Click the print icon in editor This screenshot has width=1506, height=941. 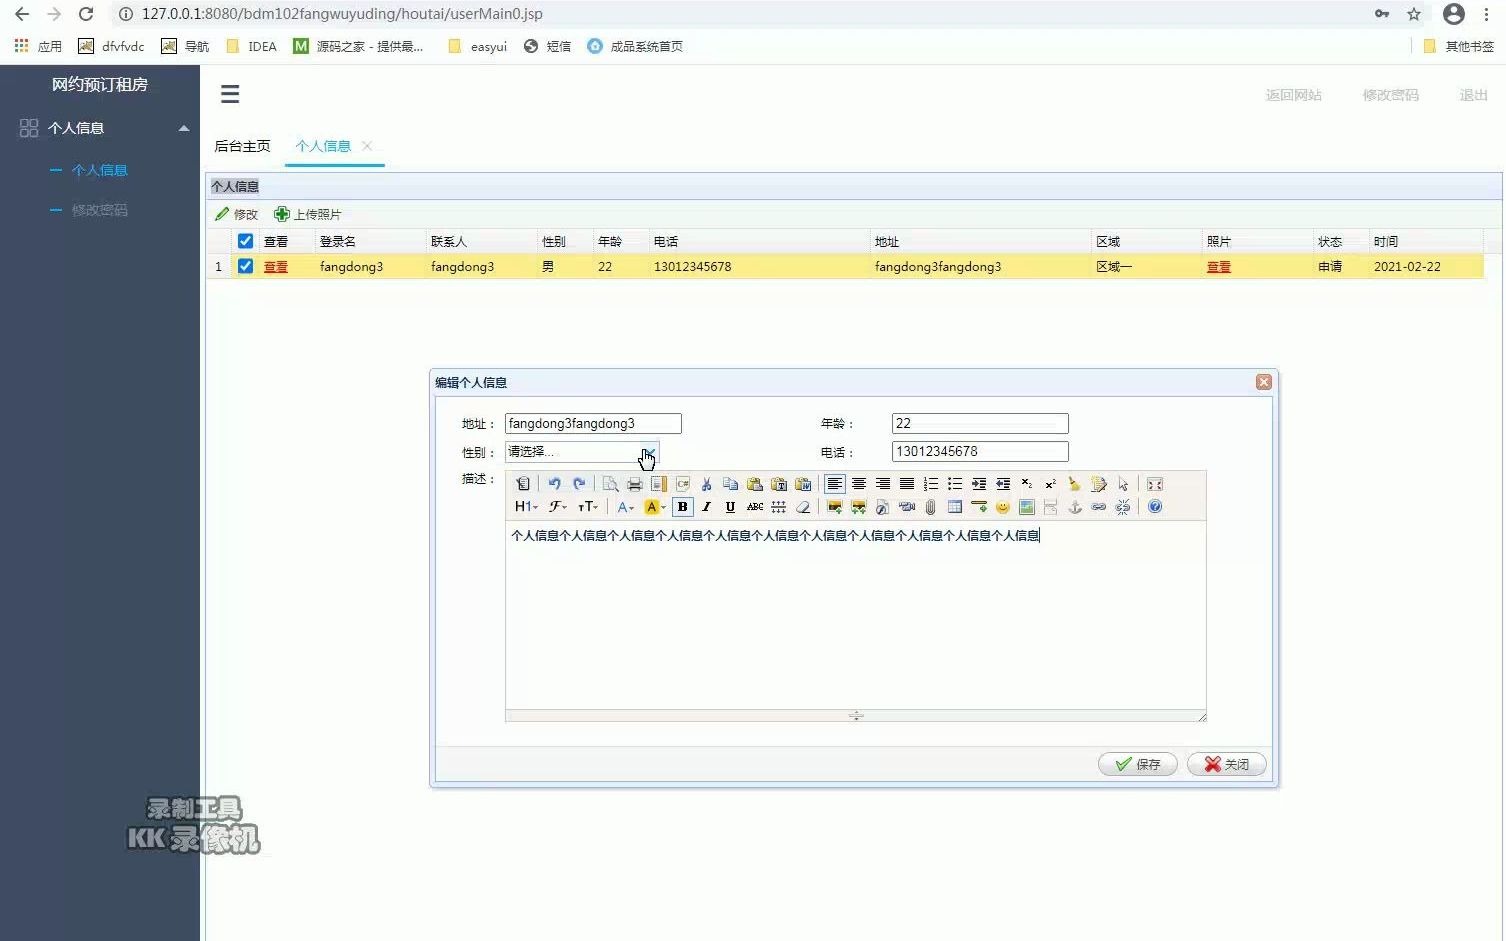coord(634,484)
